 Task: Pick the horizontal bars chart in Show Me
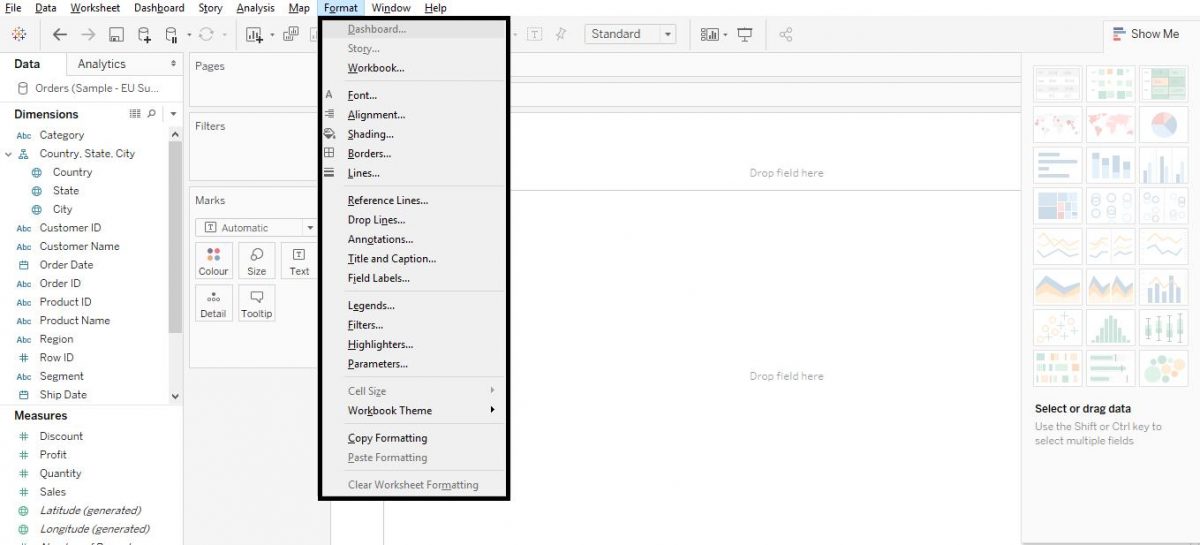coord(1058,166)
